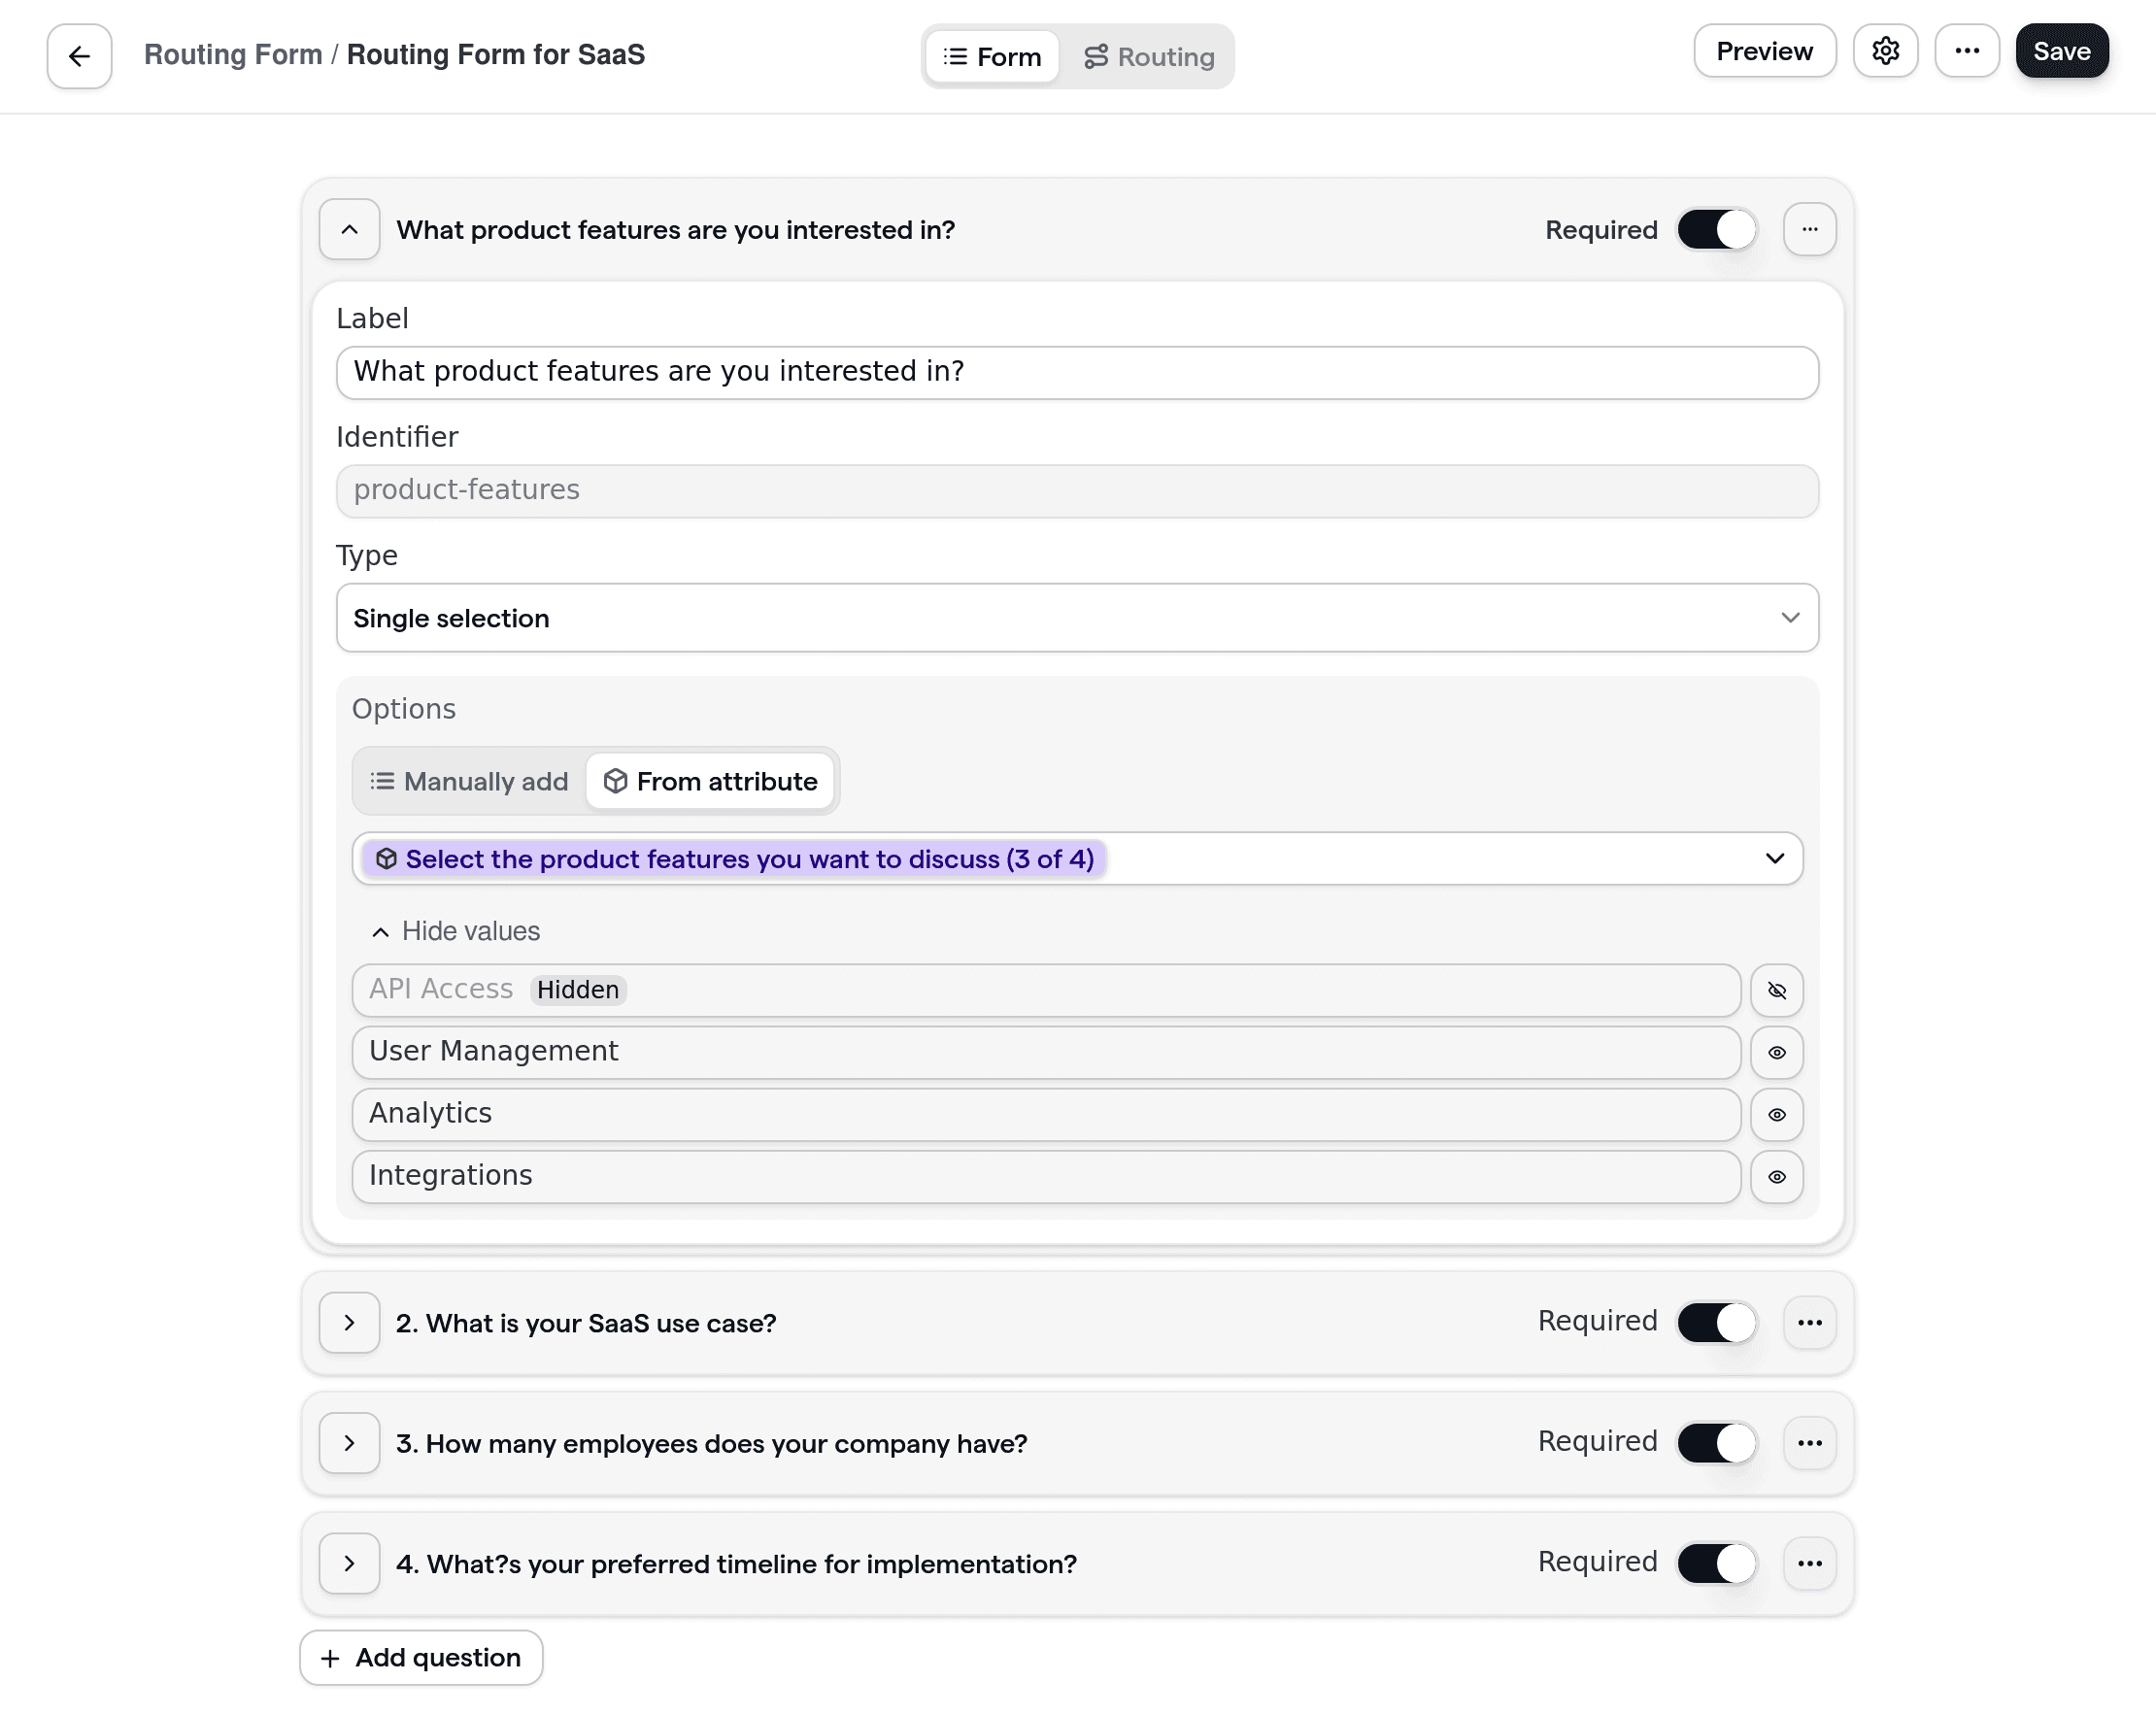2156x1715 pixels.
Task: Open options menu for the employees question
Action: click(1810, 1443)
